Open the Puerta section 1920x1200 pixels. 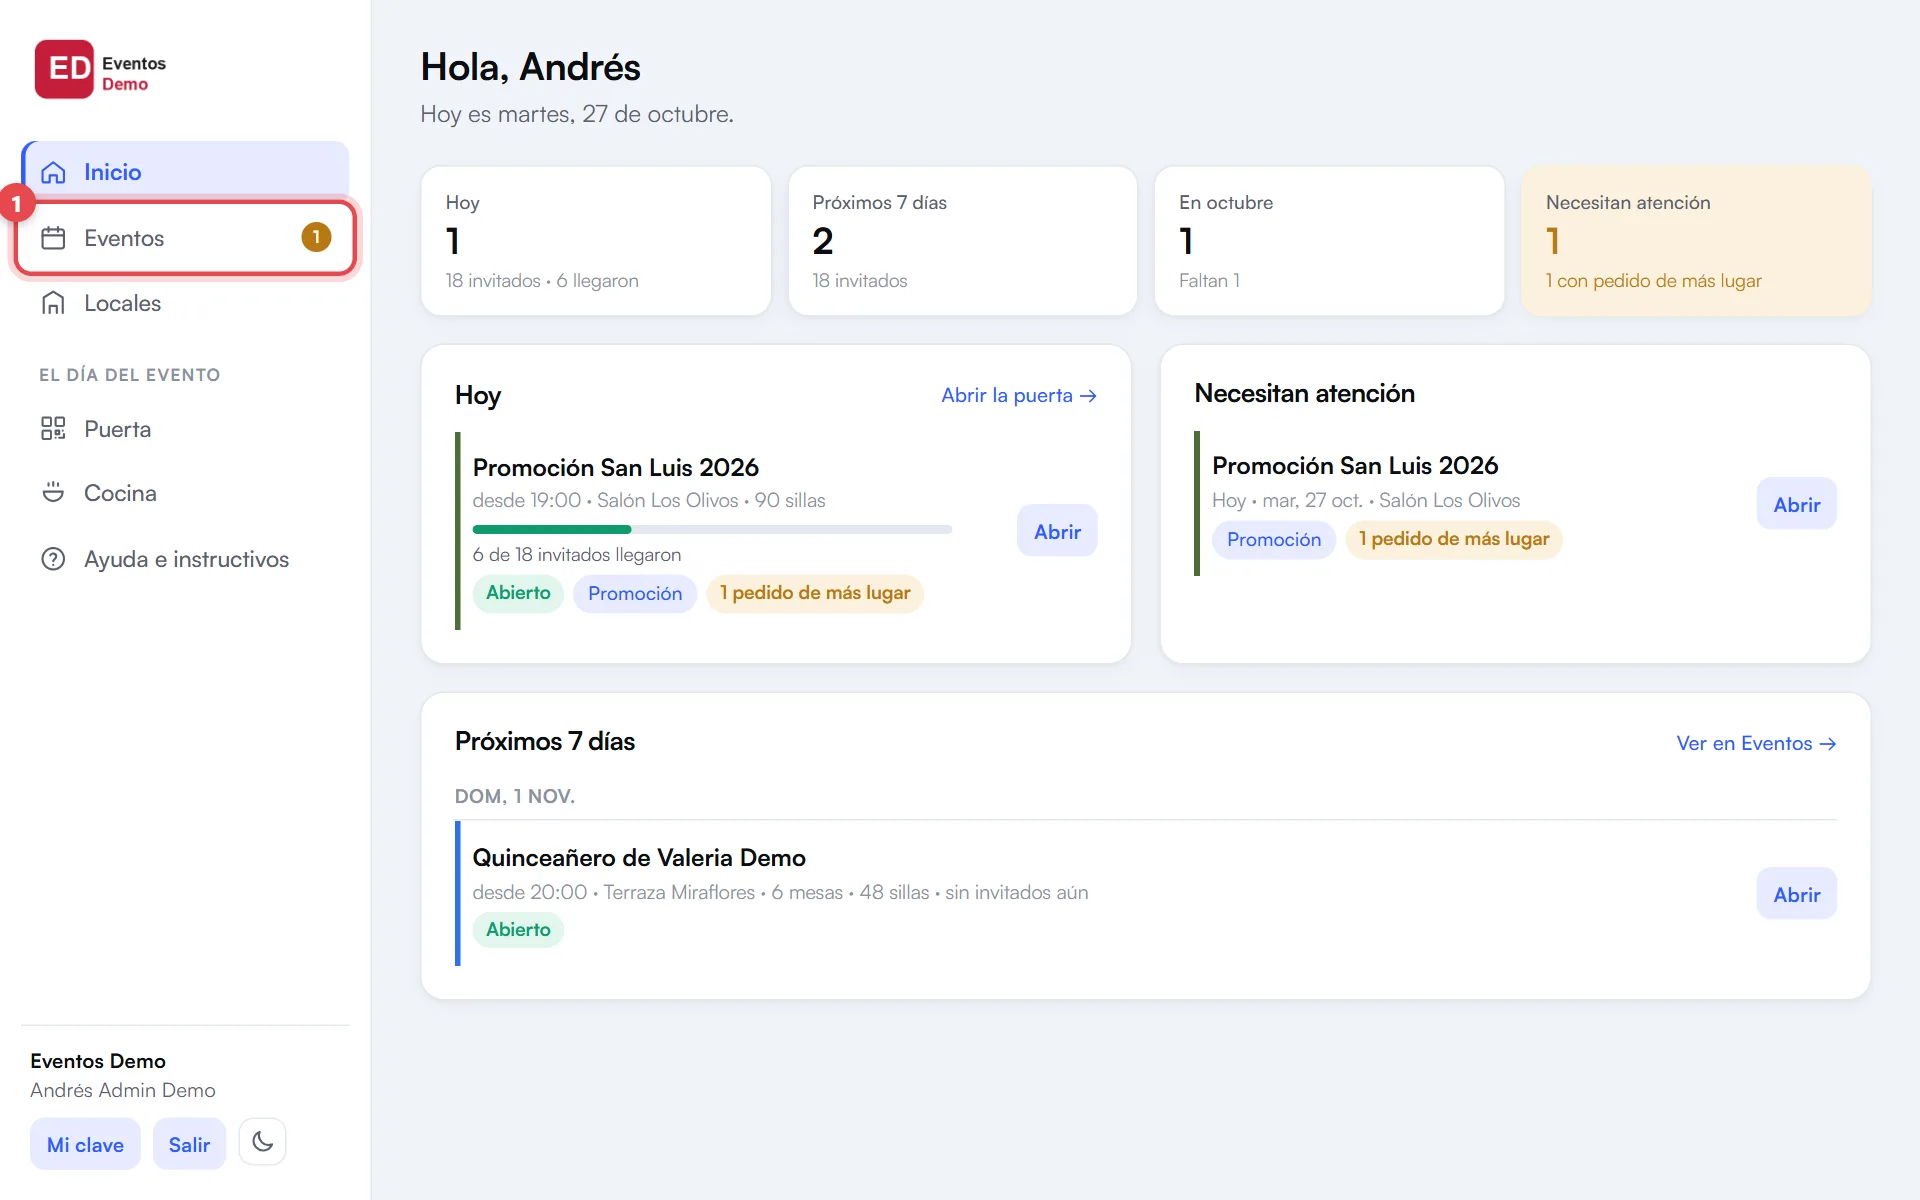click(186, 429)
